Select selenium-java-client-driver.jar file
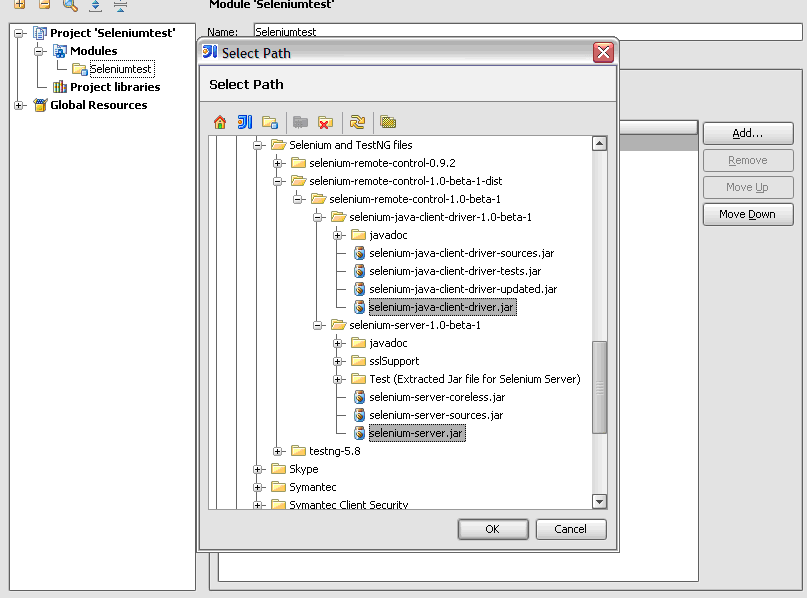 click(442, 307)
